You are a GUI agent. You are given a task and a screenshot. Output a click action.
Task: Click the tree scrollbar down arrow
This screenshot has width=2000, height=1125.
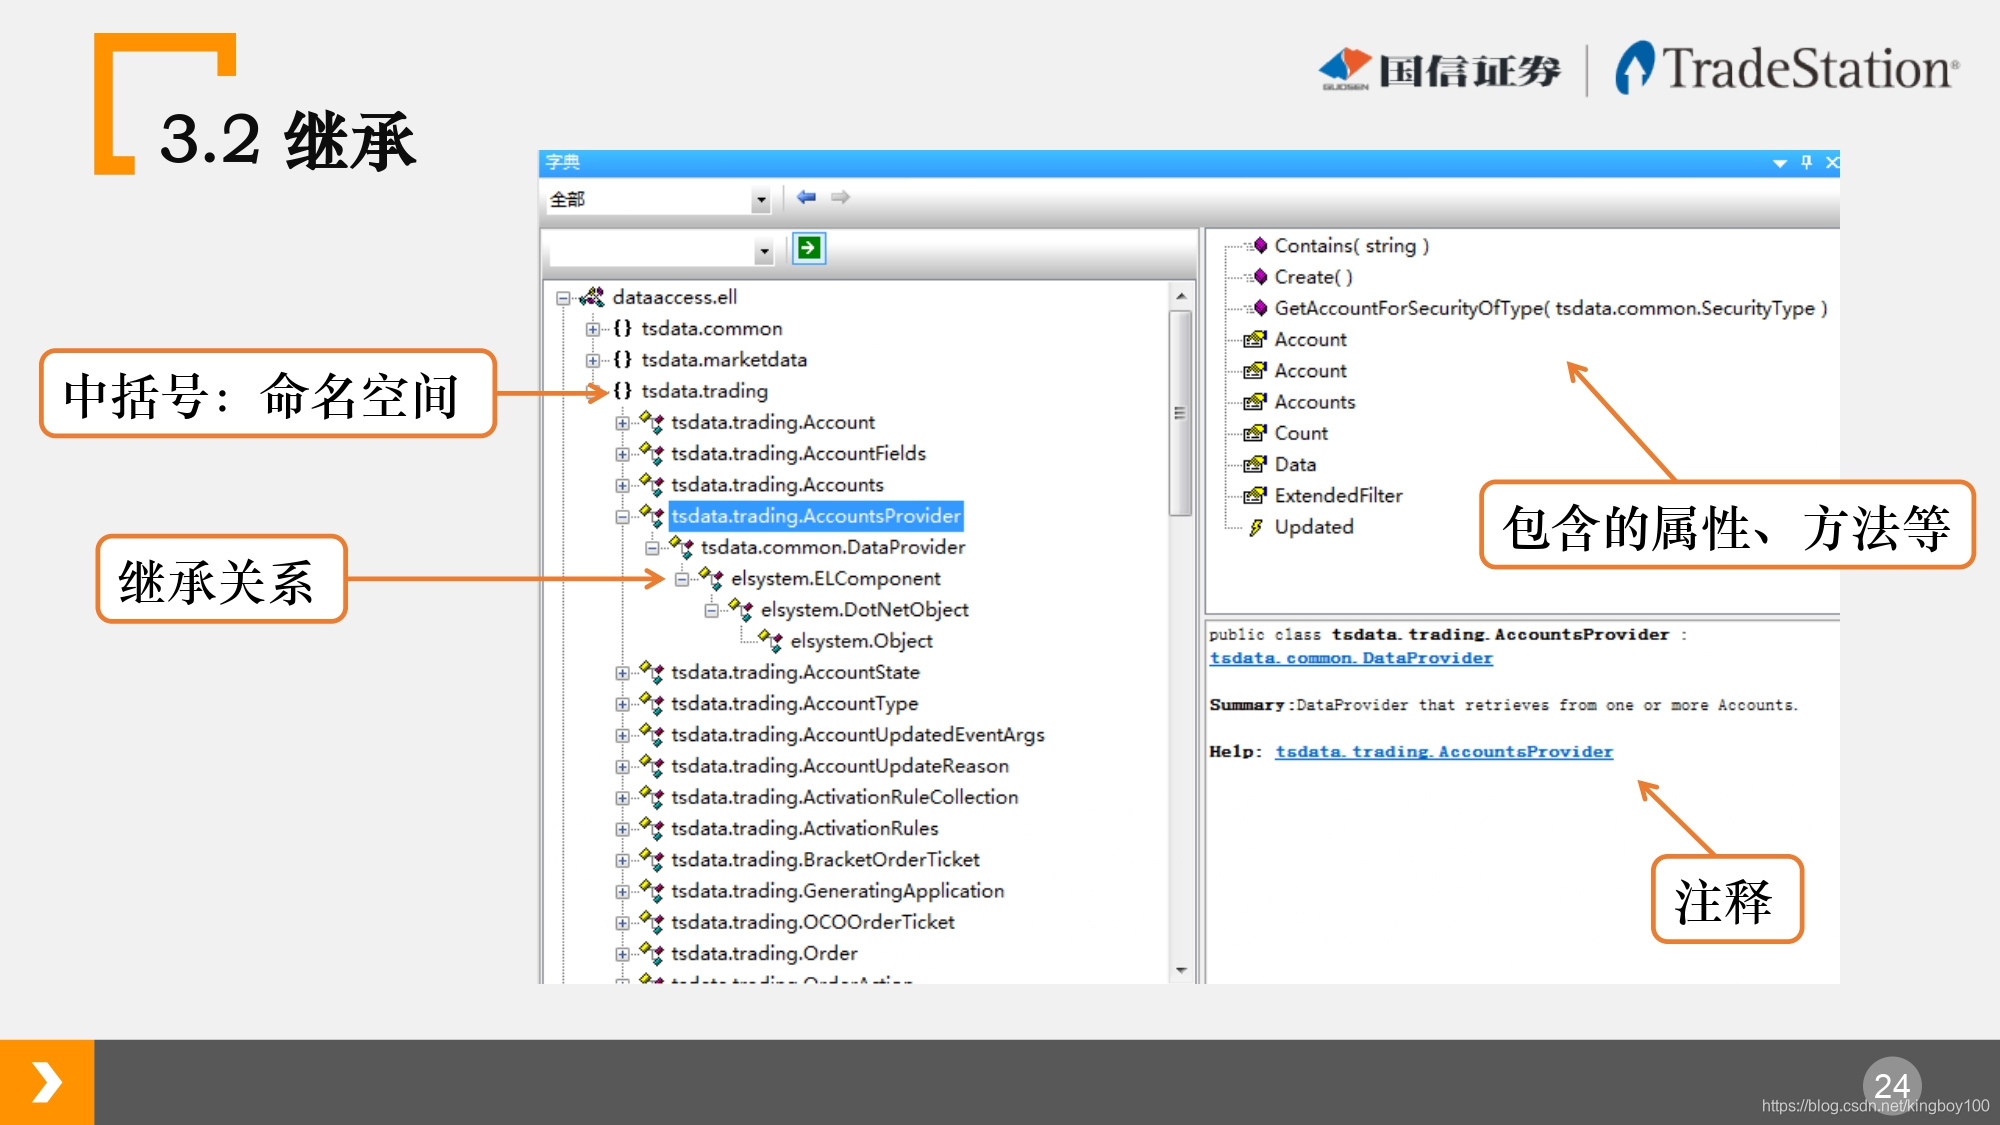click(1181, 970)
